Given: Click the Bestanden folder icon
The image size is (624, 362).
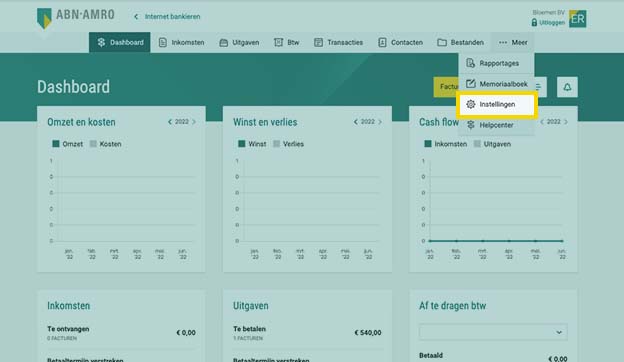Looking at the screenshot, I should [442, 42].
